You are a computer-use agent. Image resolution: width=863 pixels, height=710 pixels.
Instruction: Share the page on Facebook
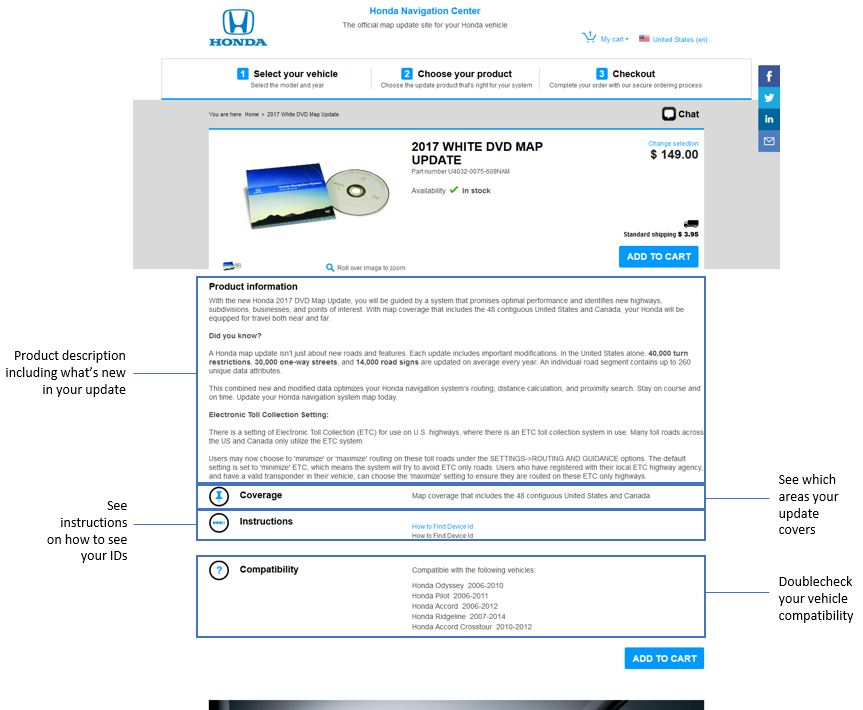(x=769, y=76)
